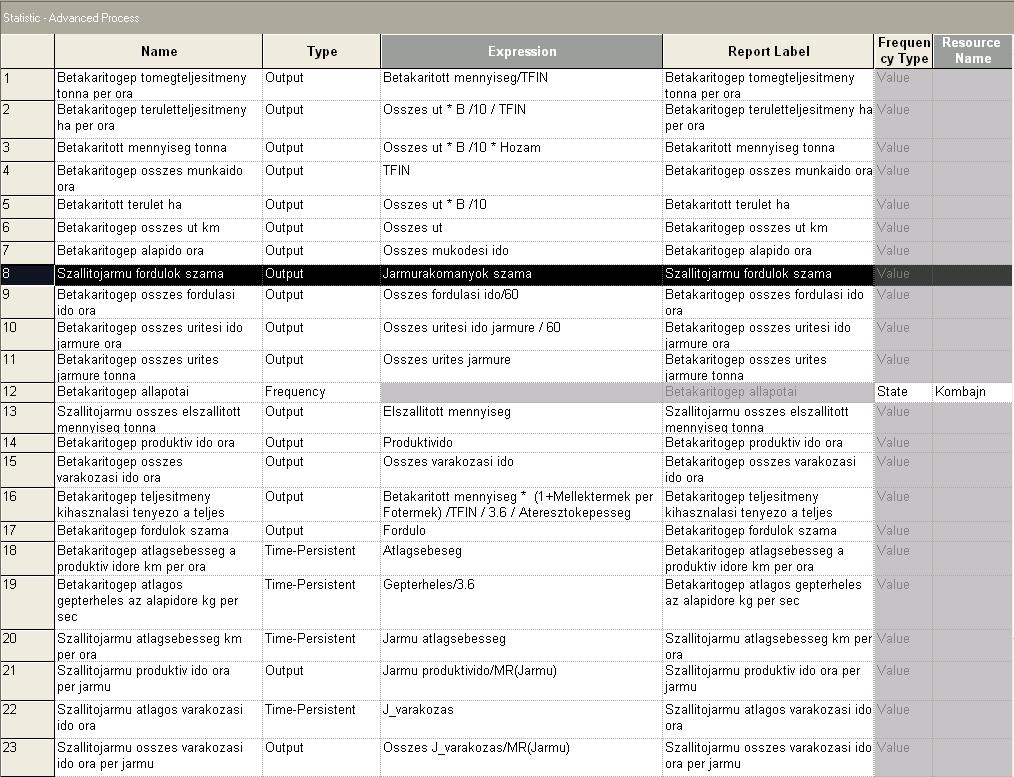The image size is (1014, 777).
Task: Click the 'Output' type cell in row 1
Action: coord(321,85)
